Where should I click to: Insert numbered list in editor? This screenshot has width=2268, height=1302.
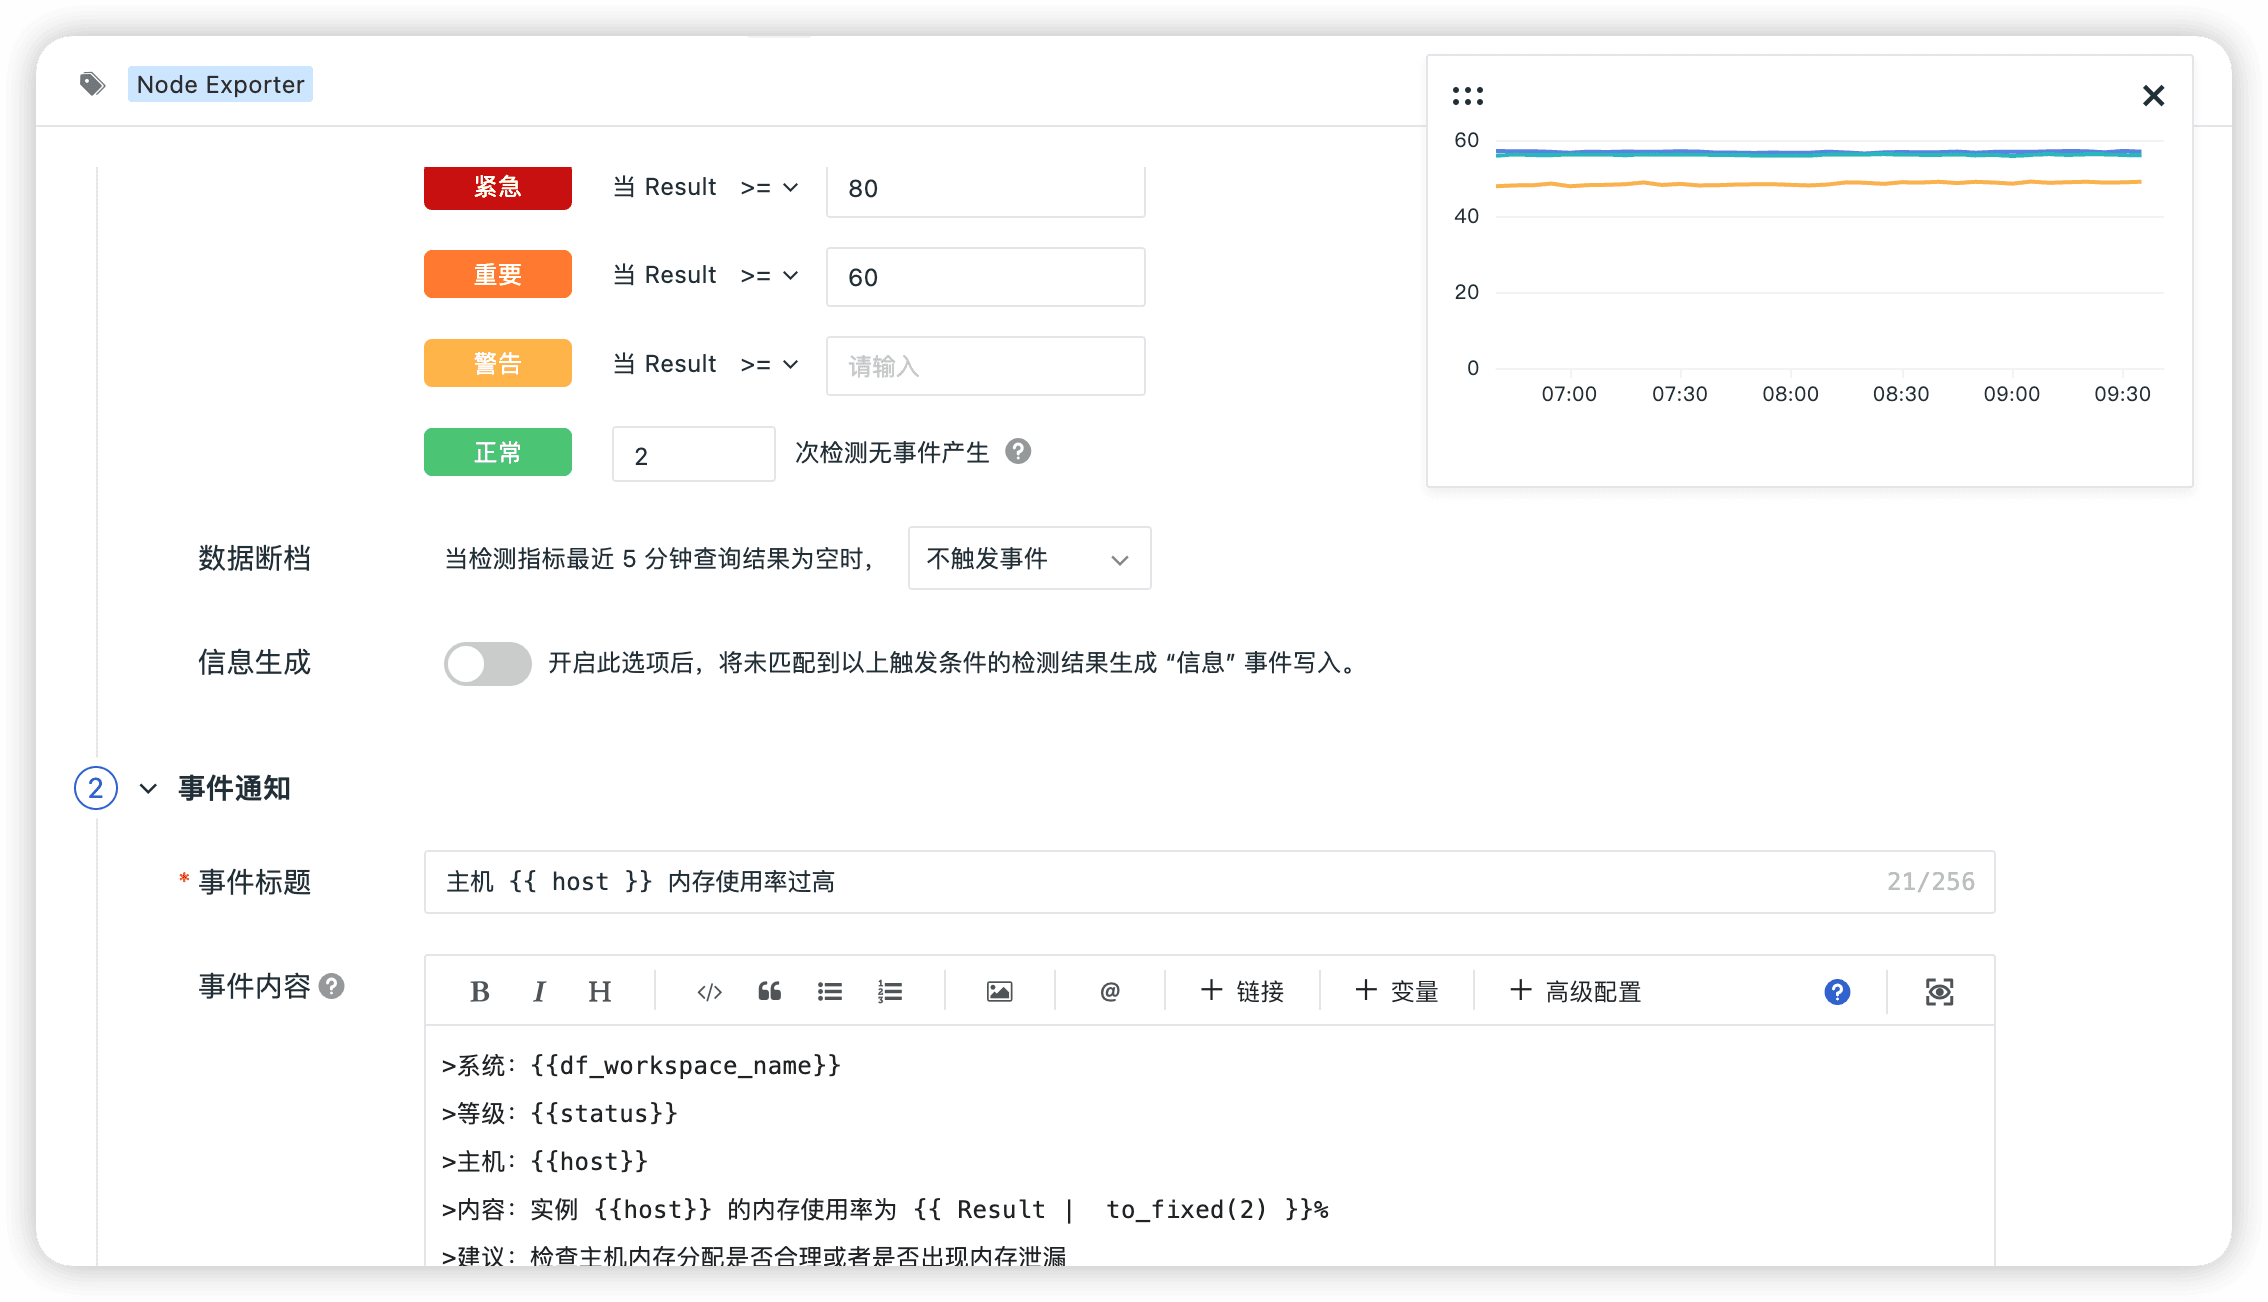coord(889,991)
